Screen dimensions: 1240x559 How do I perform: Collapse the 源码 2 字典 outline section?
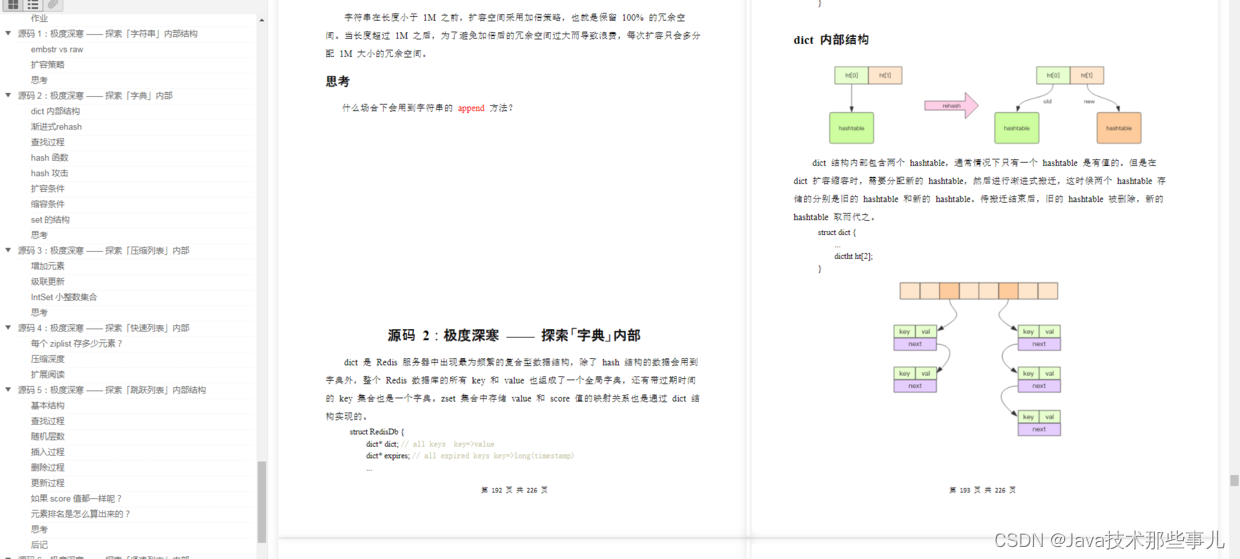[8, 96]
